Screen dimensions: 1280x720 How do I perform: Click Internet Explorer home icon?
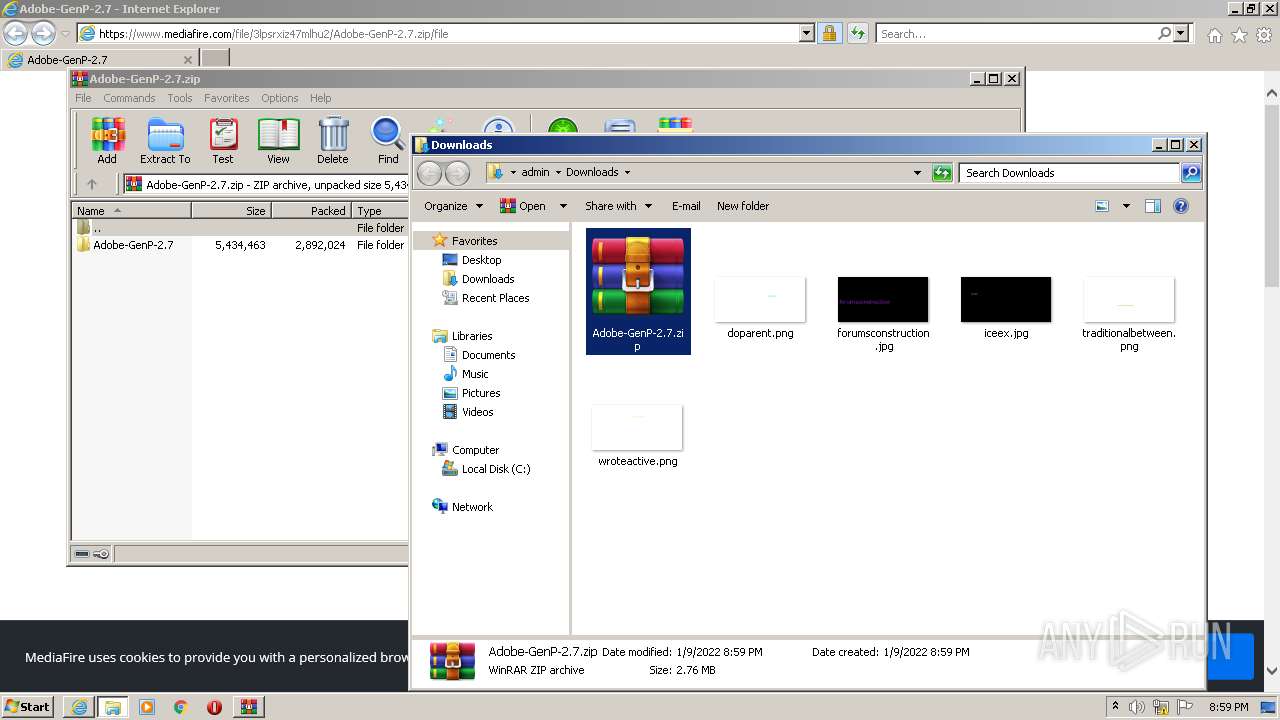click(x=1214, y=35)
